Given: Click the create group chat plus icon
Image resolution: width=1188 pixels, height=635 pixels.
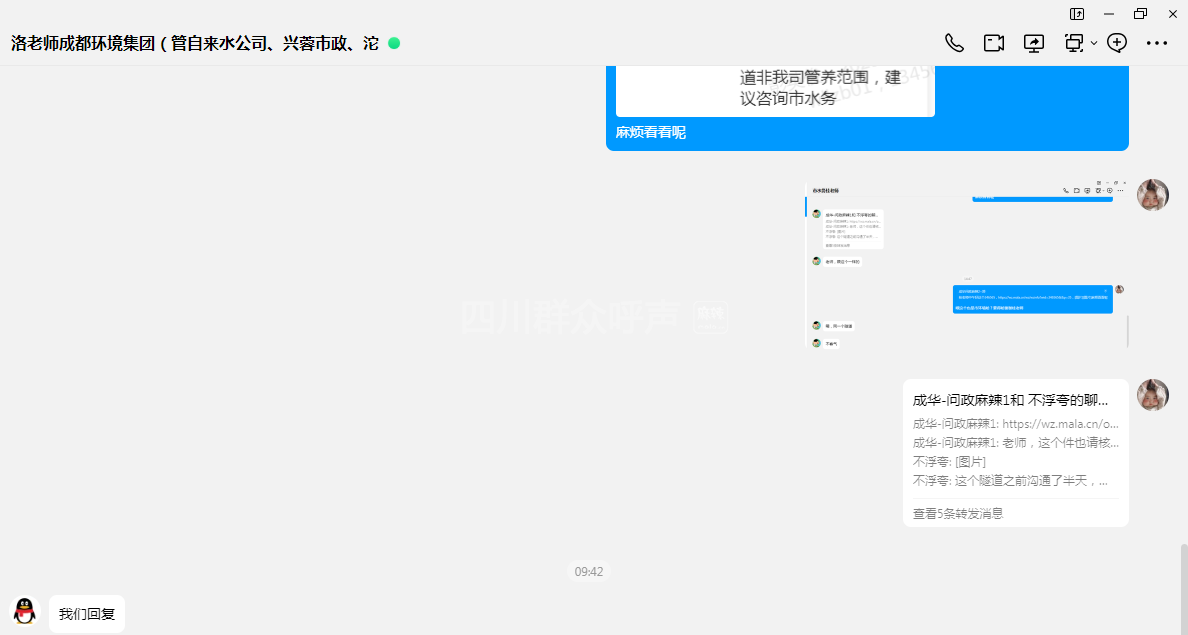Looking at the screenshot, I should click(1117, 43).
